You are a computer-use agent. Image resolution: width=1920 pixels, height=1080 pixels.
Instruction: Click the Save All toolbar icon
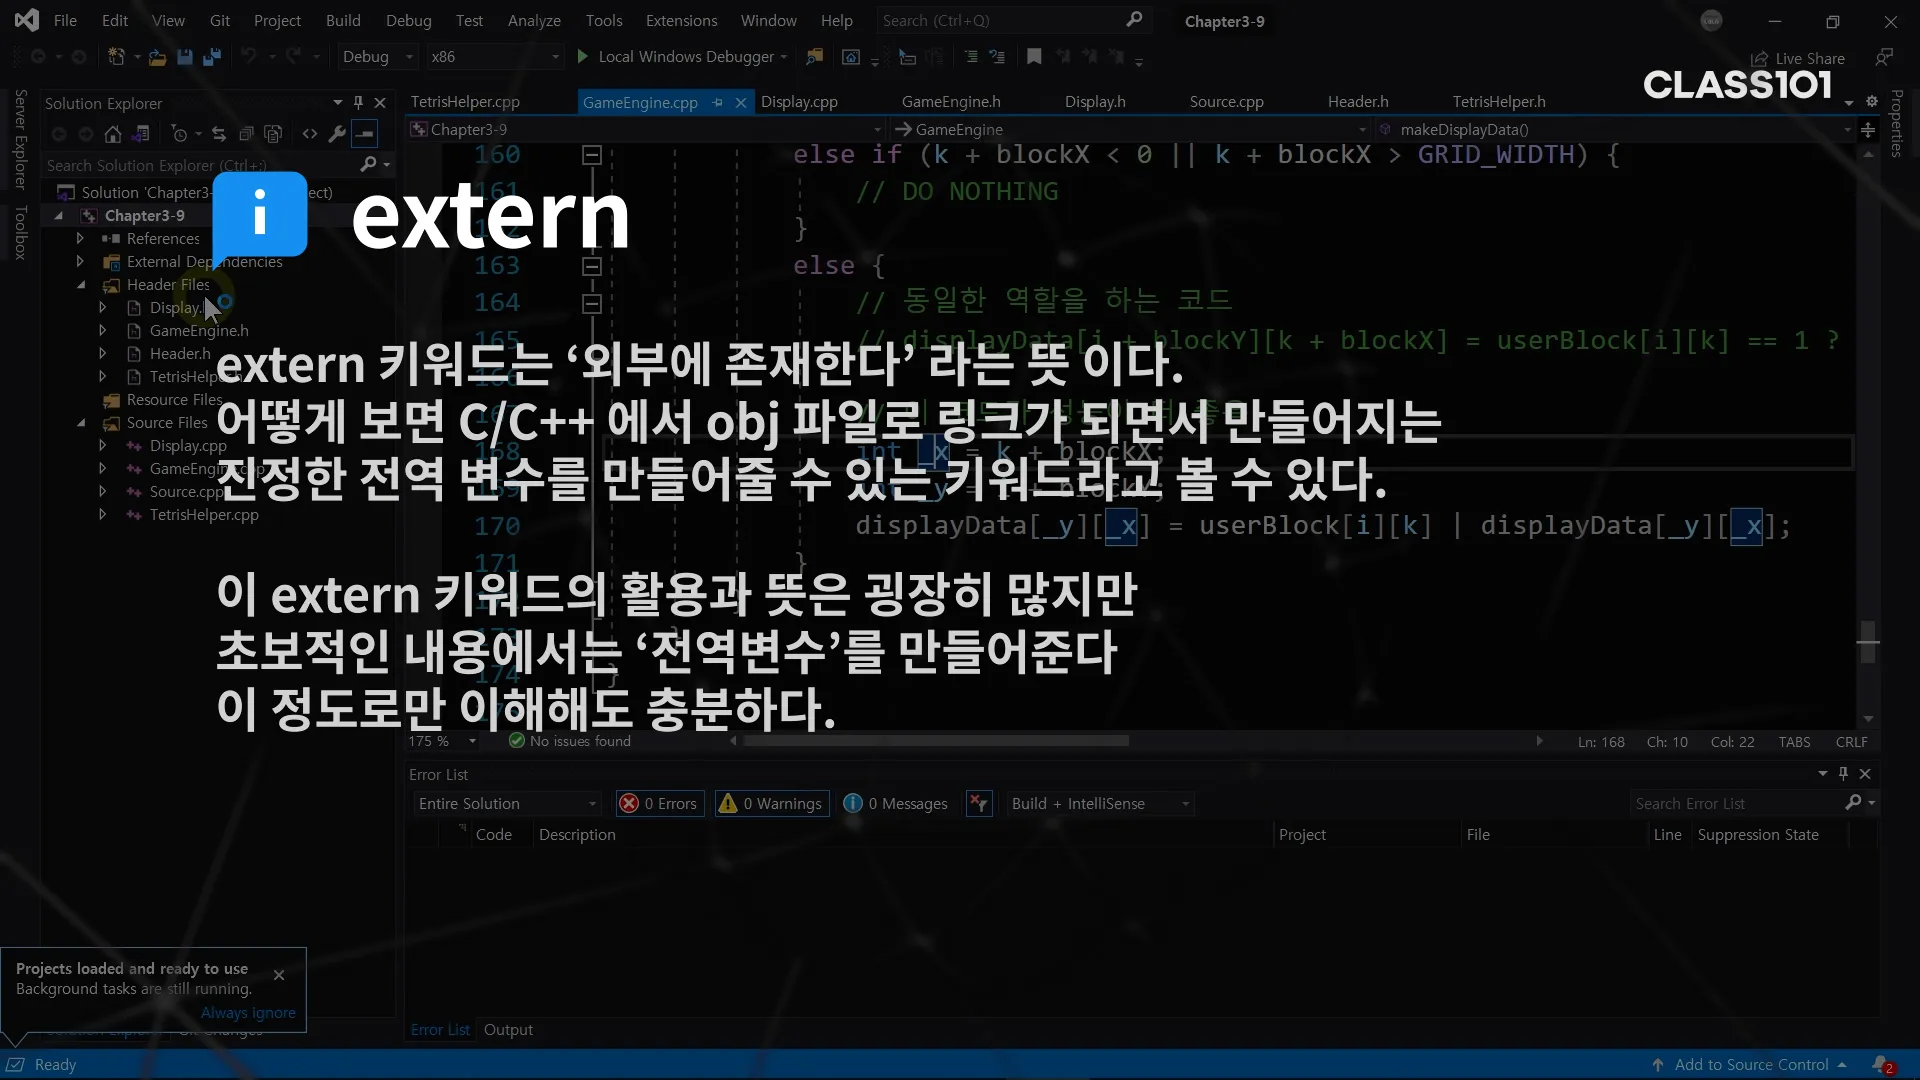point(211,57)
